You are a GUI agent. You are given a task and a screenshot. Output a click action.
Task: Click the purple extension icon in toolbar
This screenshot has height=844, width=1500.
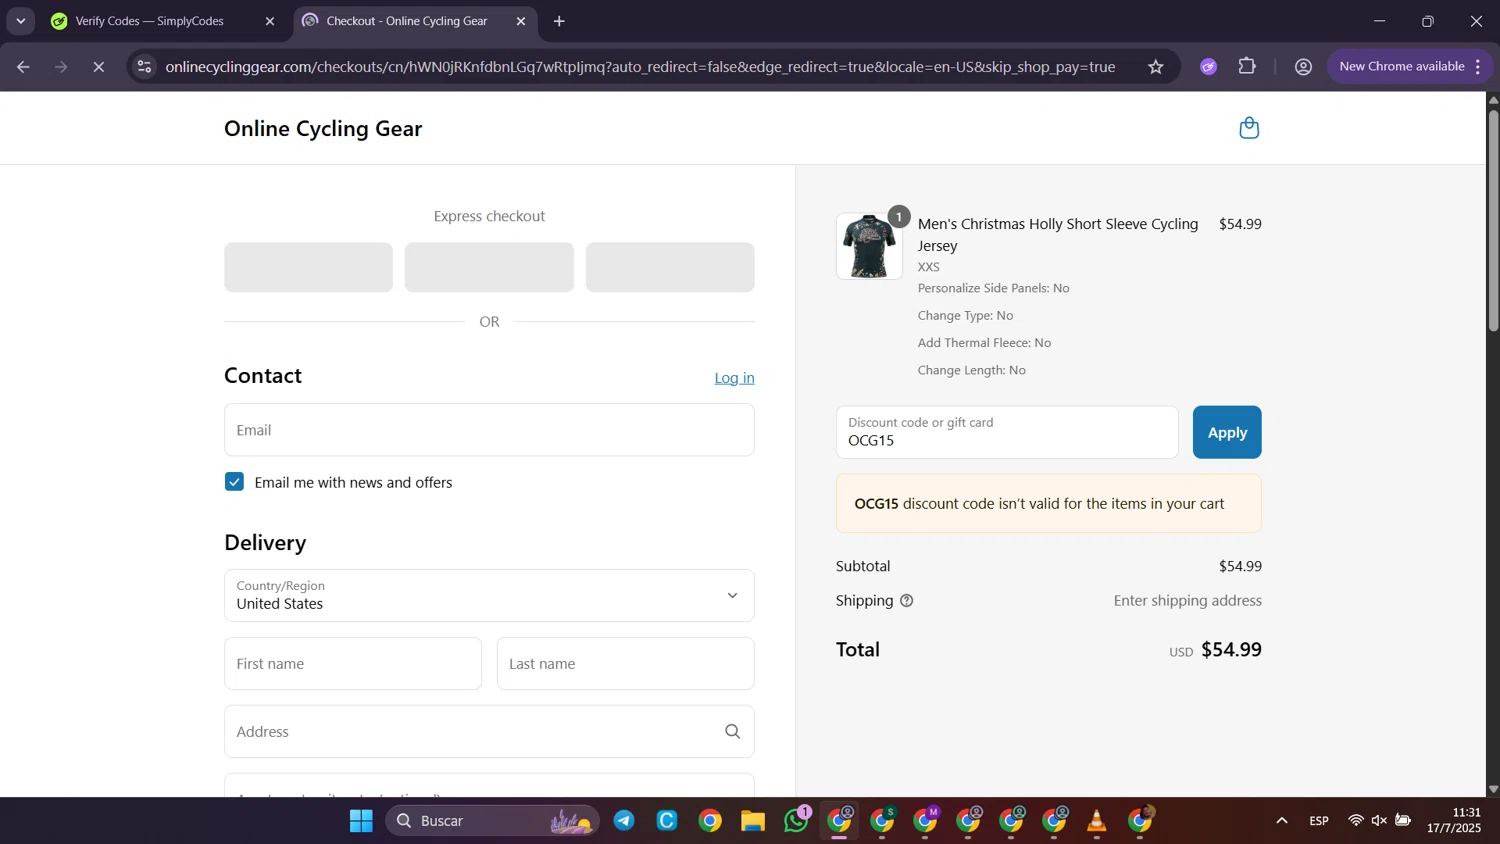point(1209,67)
